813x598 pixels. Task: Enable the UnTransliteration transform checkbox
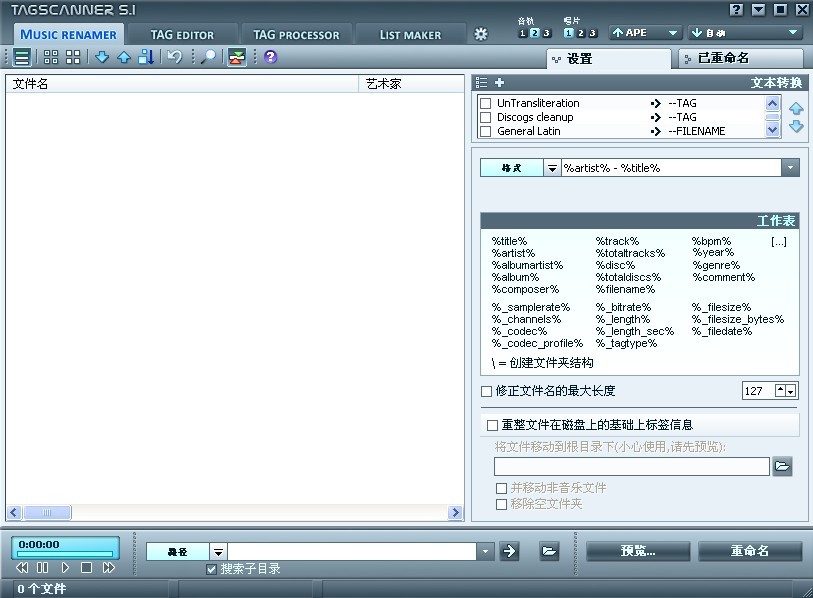click(x=486, y=103)
